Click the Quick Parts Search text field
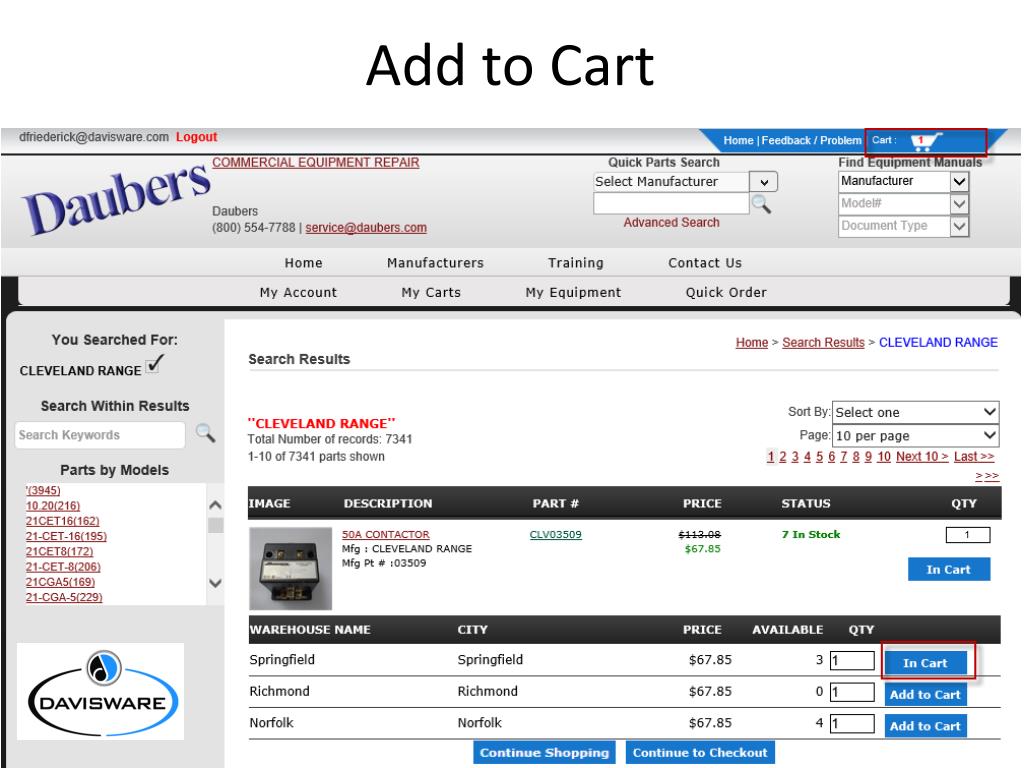The height and width of the screenshot is (768, 1024). [x=671, y=204]
